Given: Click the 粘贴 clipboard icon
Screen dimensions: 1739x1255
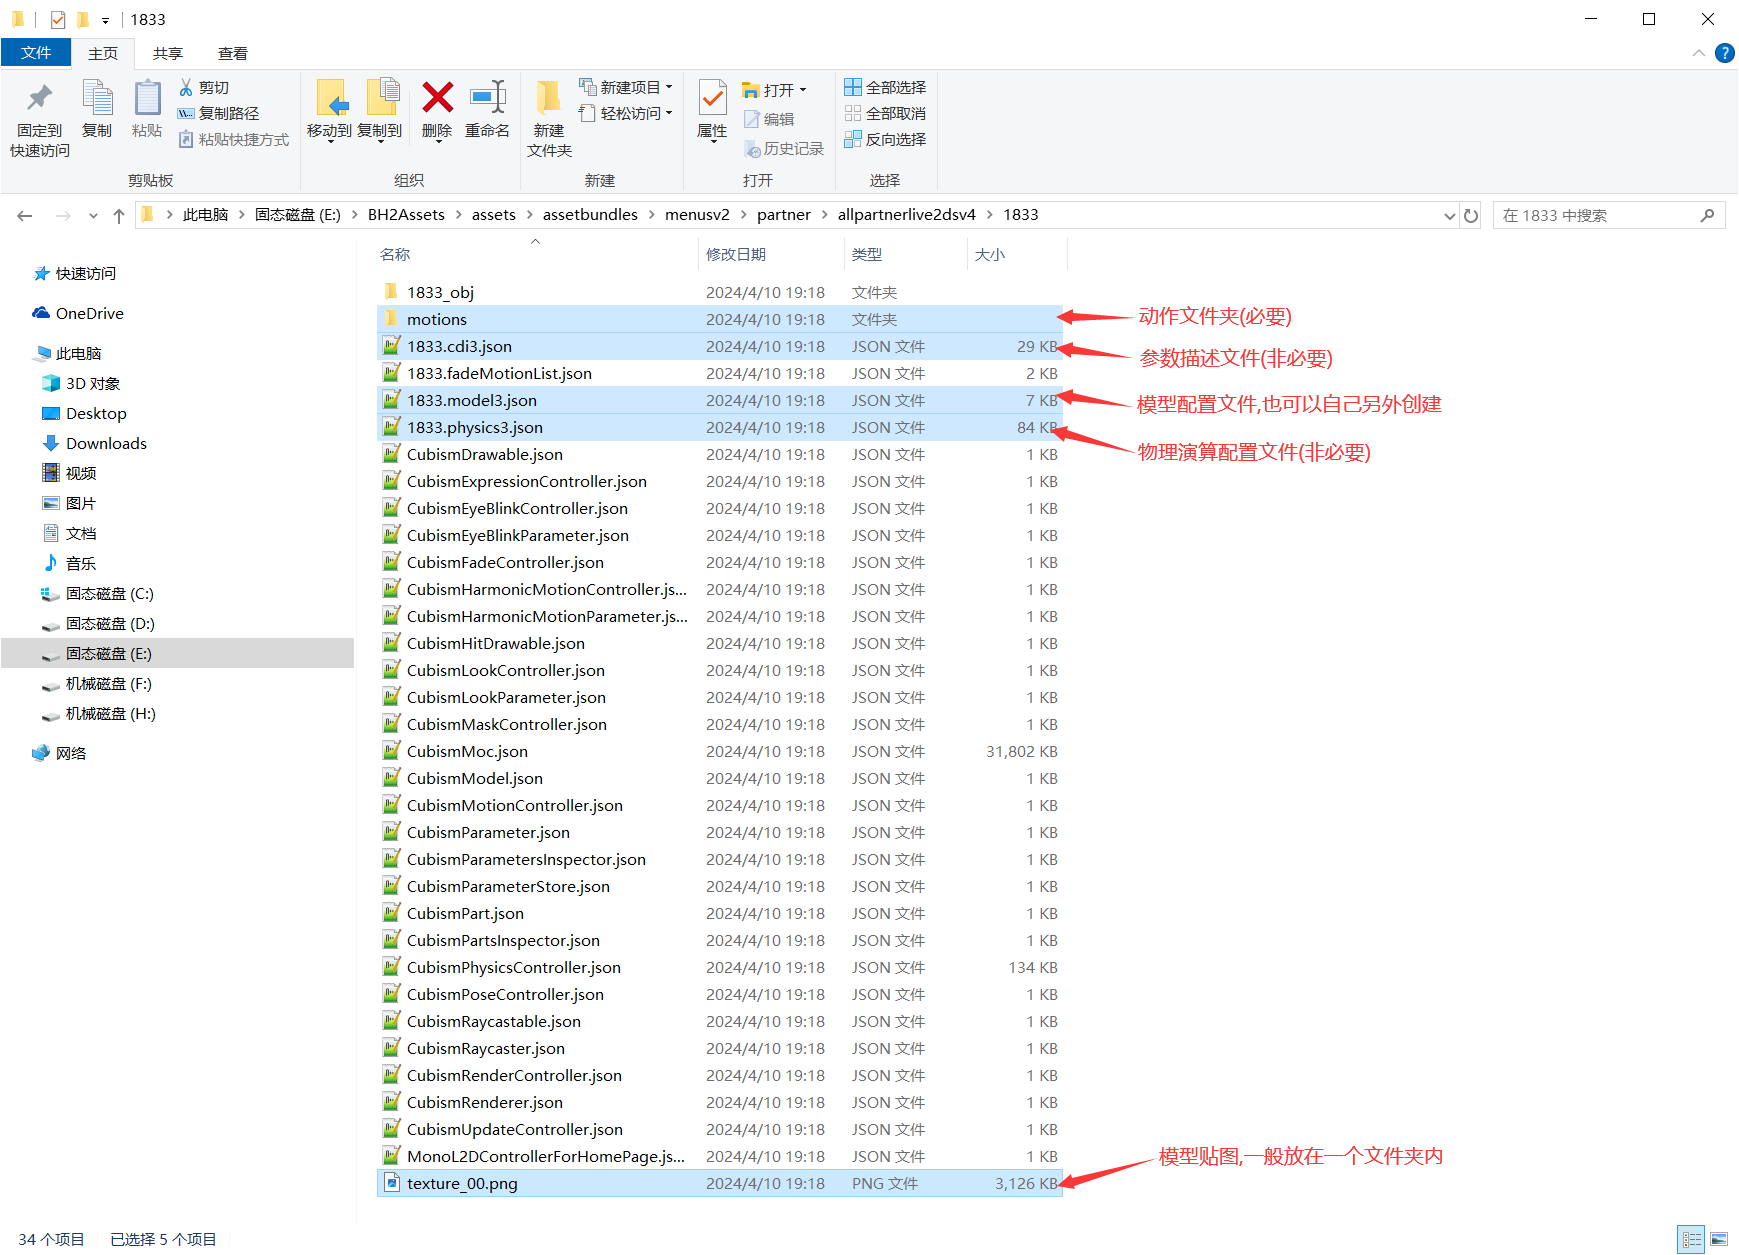Looking at the screenshot, I should point(147,98).
